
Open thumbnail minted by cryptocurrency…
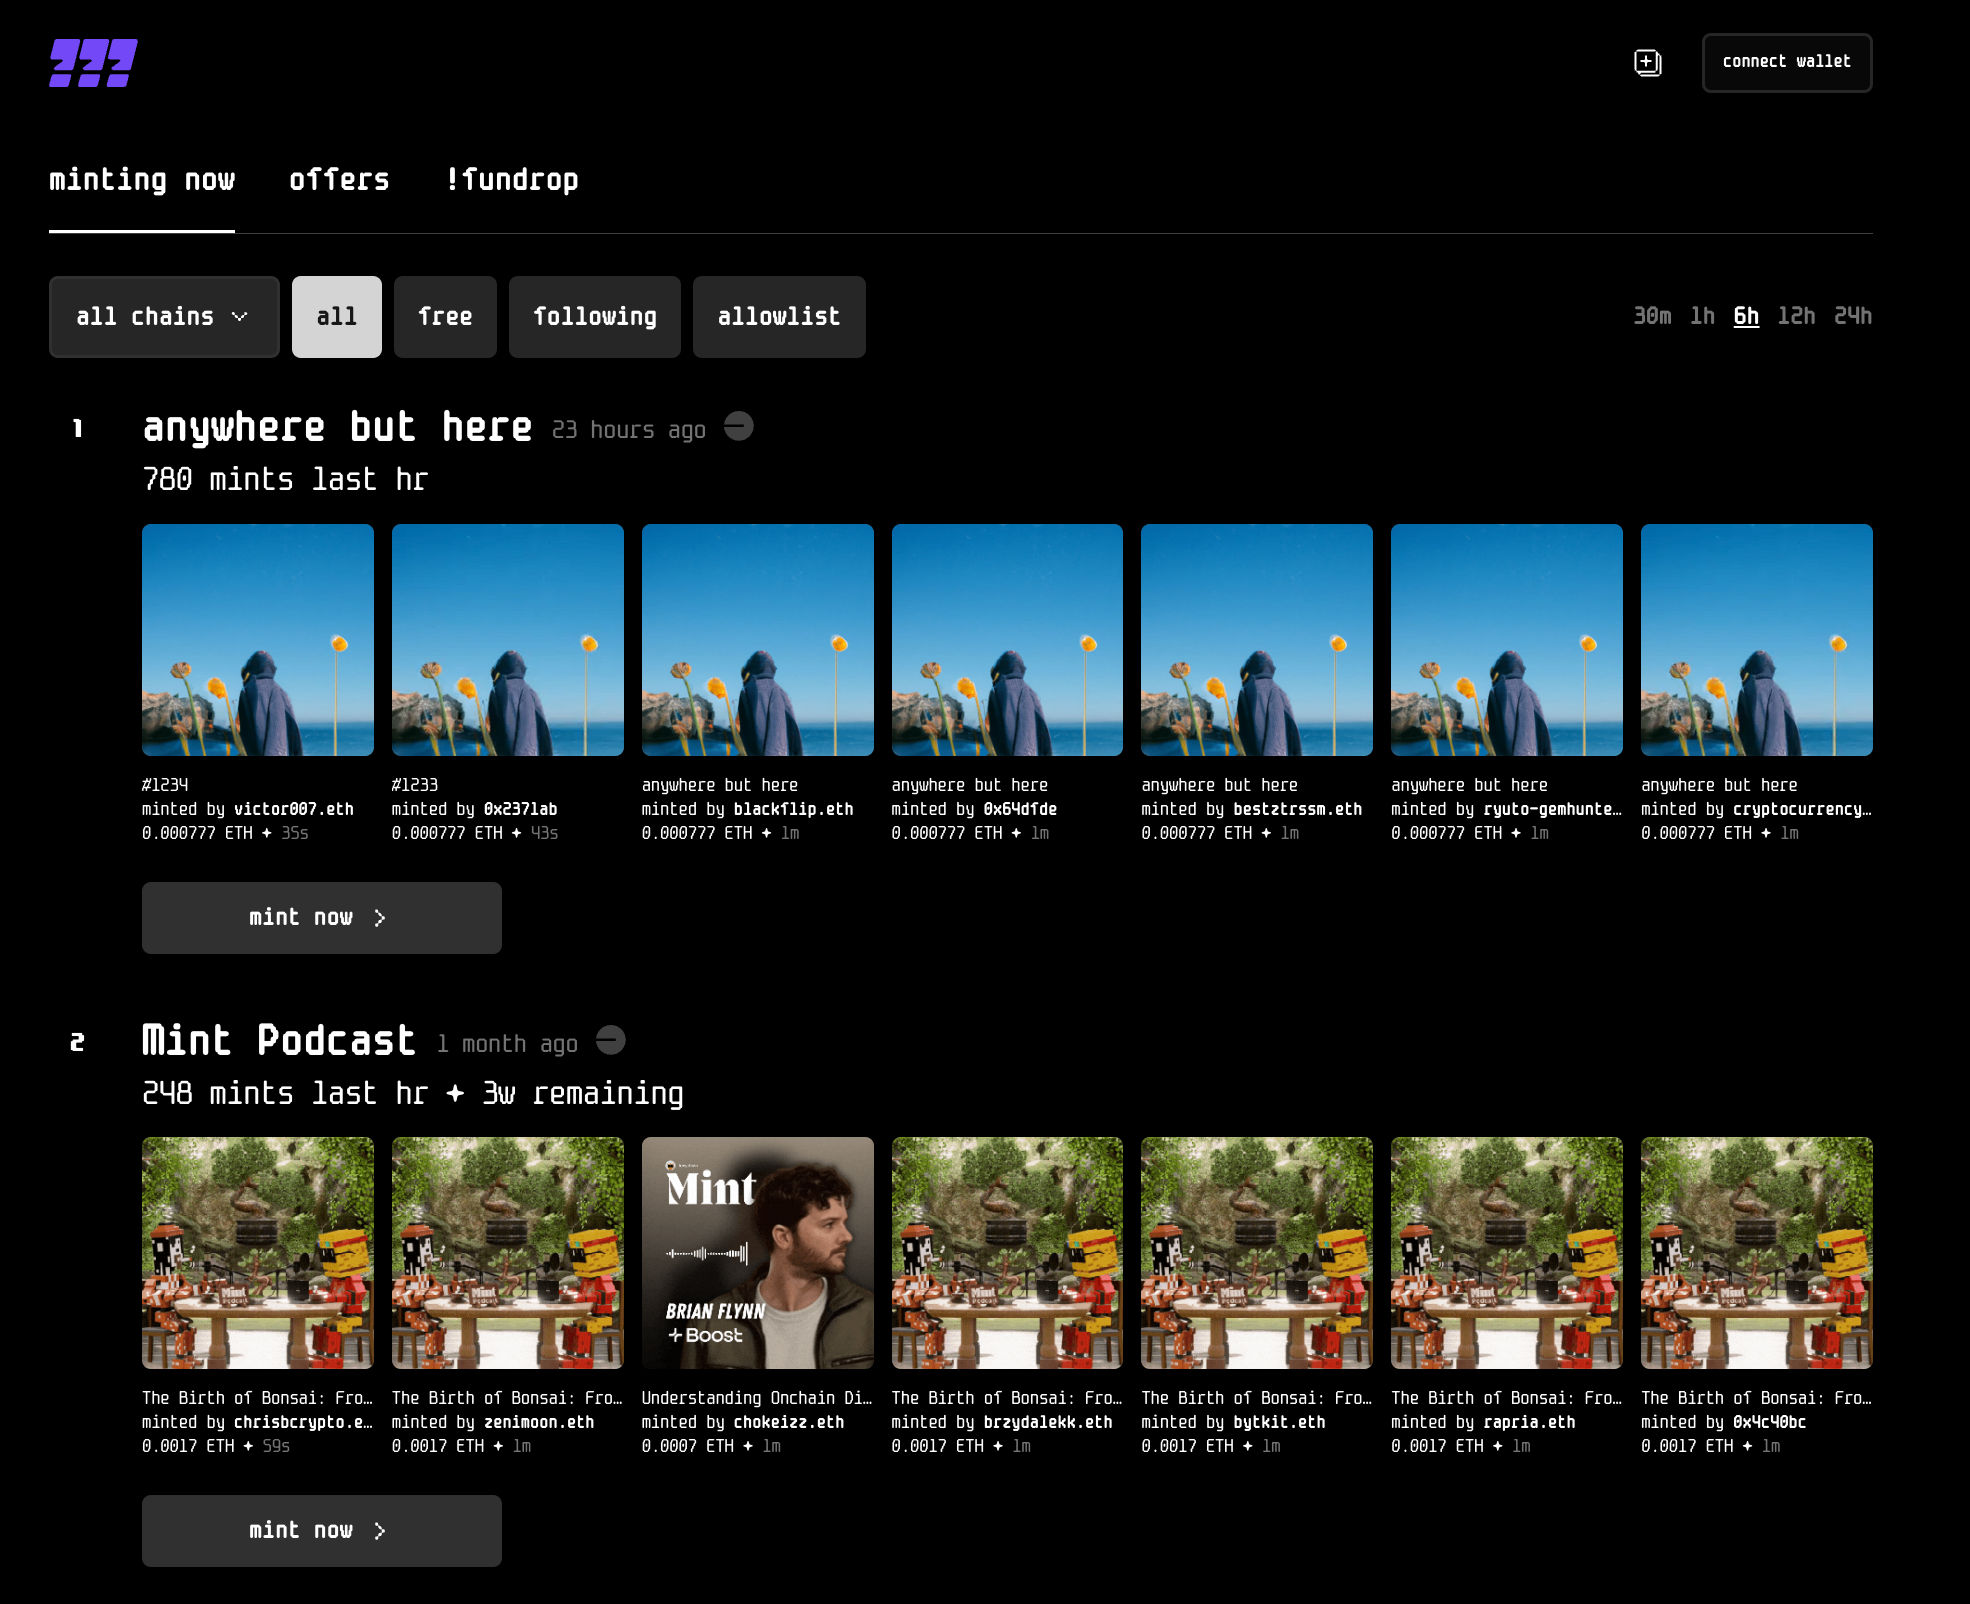pyautogui.click(x=1757, y=640)
